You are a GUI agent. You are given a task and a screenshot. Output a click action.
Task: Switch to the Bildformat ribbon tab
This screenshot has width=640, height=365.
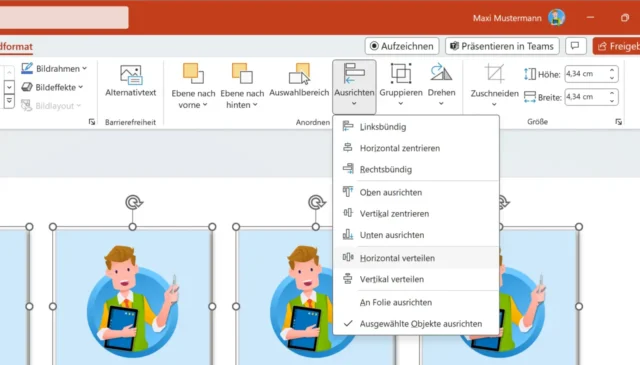(16, 47)
